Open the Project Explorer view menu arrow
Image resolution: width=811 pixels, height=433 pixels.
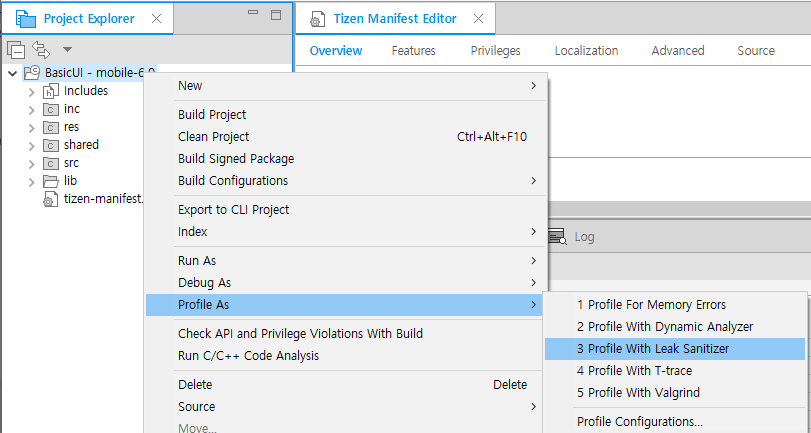point(67,49)
